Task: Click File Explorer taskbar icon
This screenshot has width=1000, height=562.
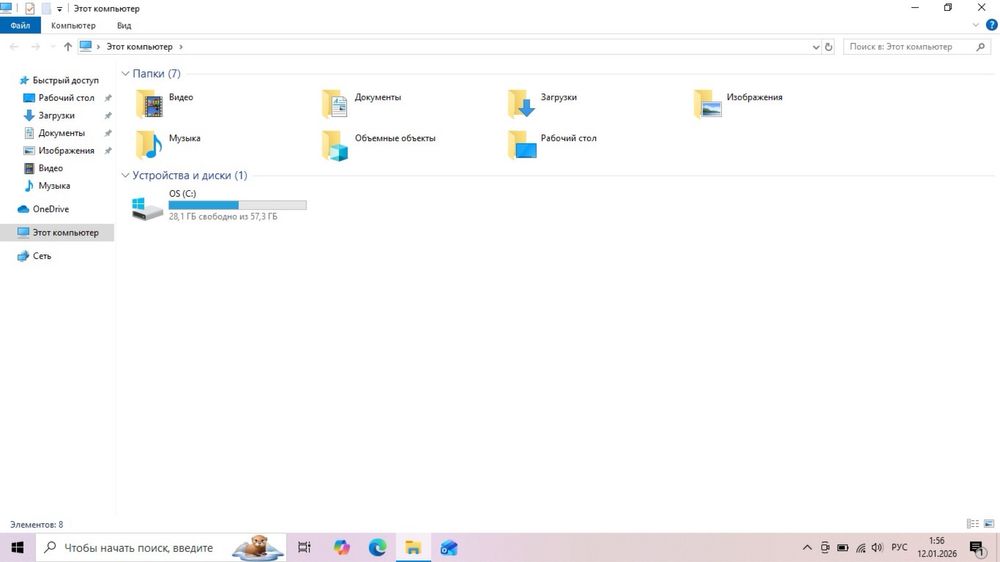Action: (x=413, y=547)
